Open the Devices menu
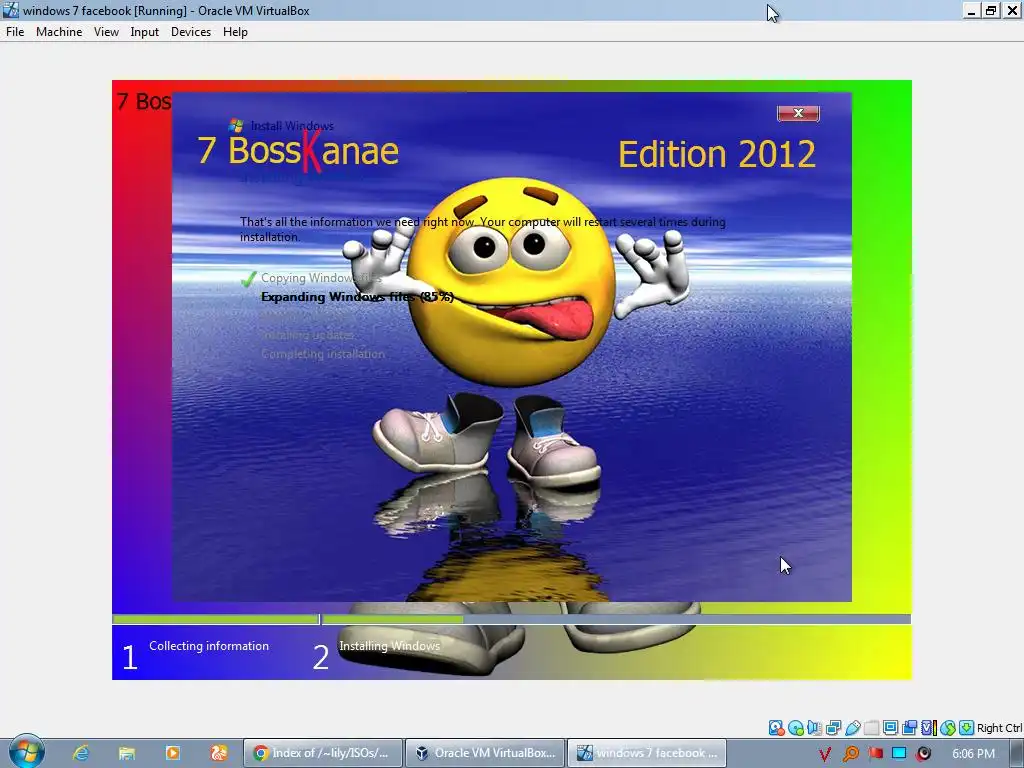This screenshot has width=1024, height=768. coord(191,32)
